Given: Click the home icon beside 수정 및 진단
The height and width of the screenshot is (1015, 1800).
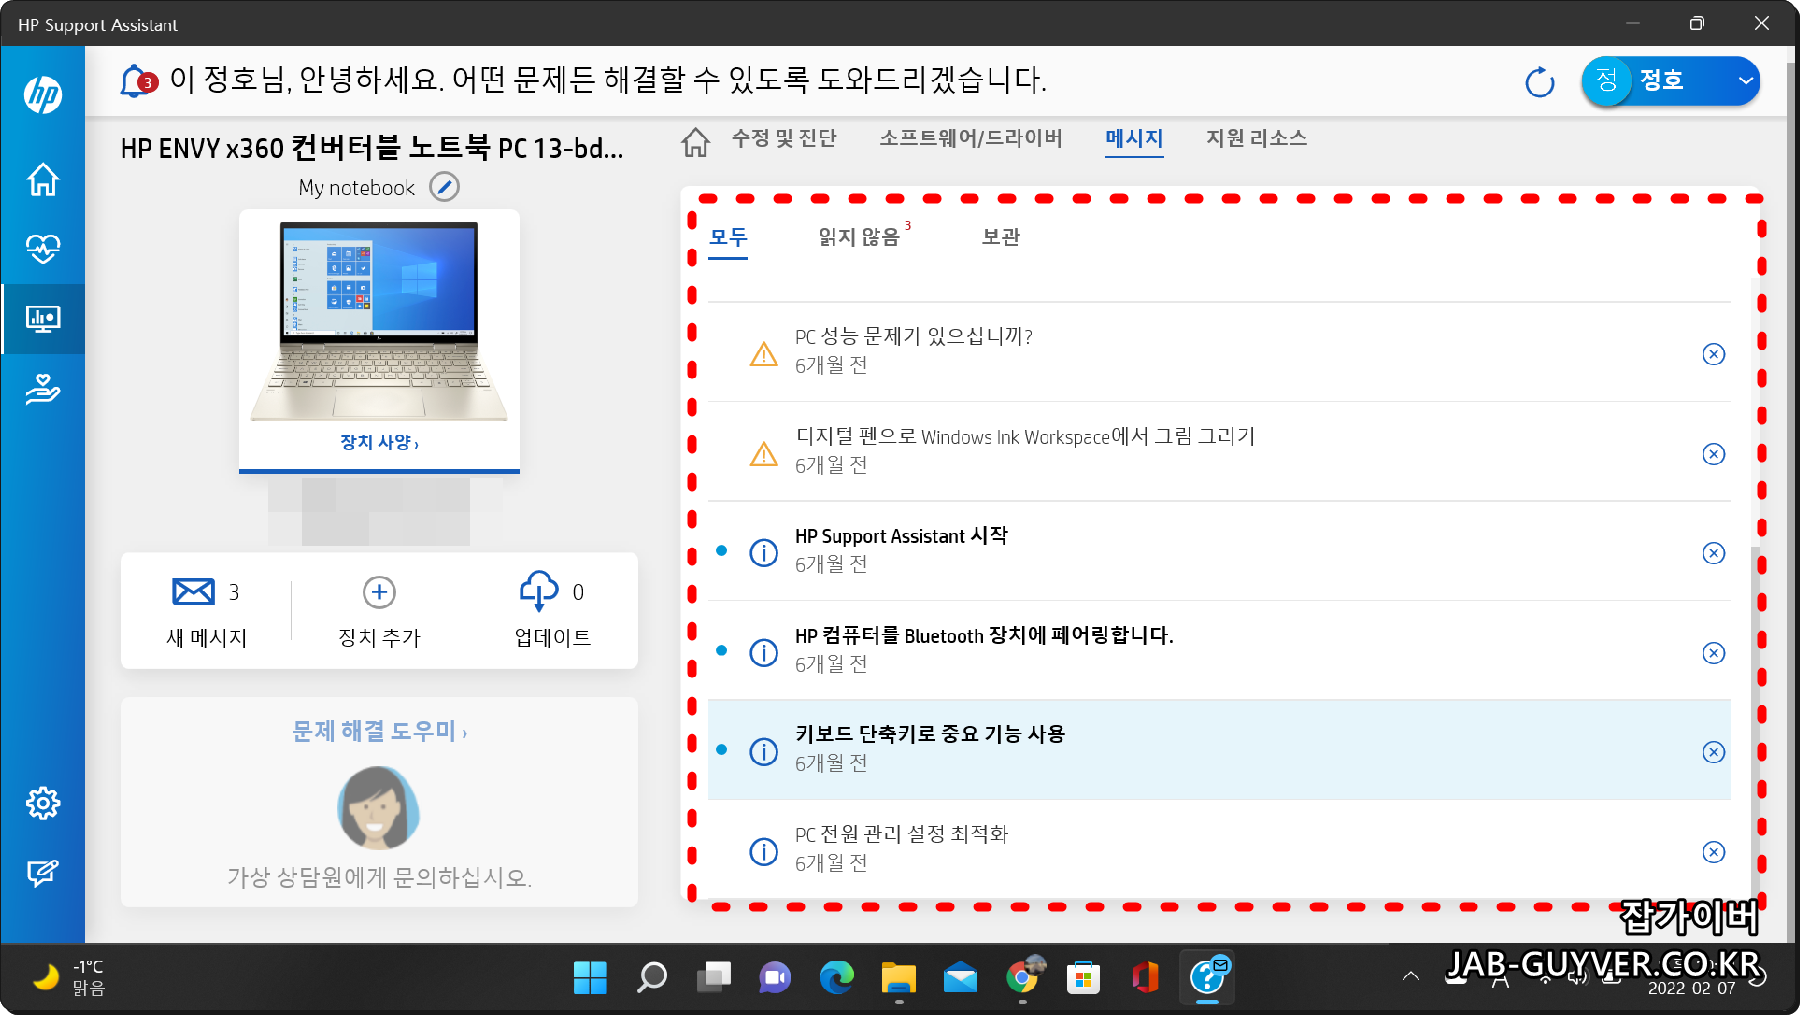Looking at the screenshot, I should [x=696, y=142].
